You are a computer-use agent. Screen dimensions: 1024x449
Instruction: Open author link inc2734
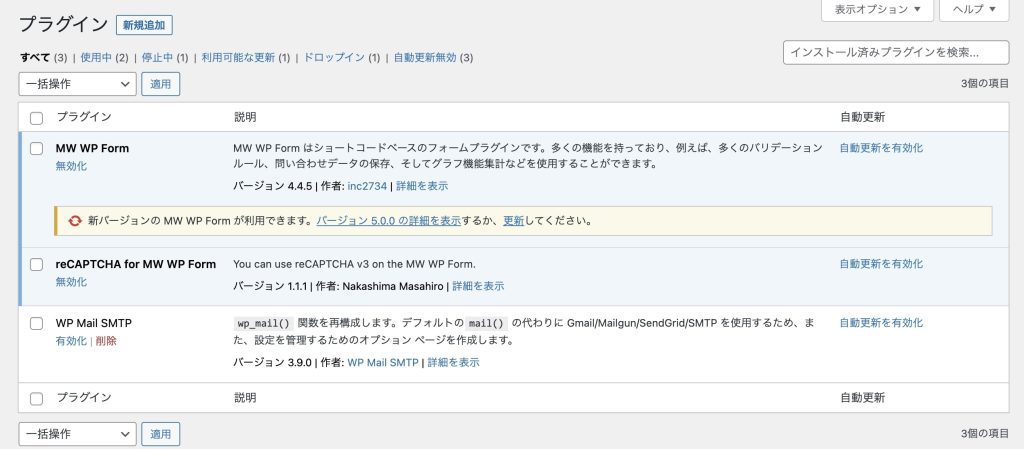tap(367, 186)
